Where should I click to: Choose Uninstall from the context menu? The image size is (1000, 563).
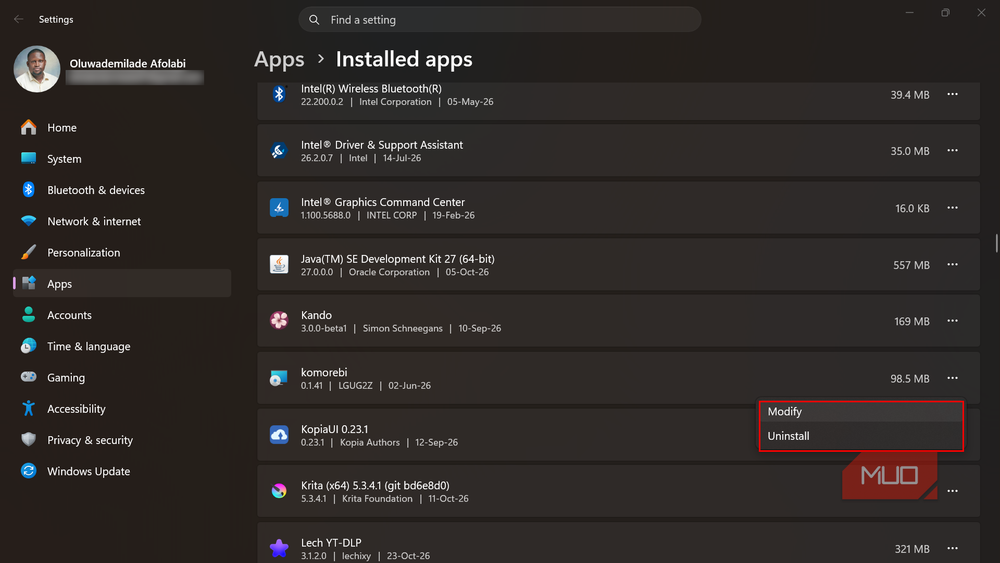pos(861,436)
